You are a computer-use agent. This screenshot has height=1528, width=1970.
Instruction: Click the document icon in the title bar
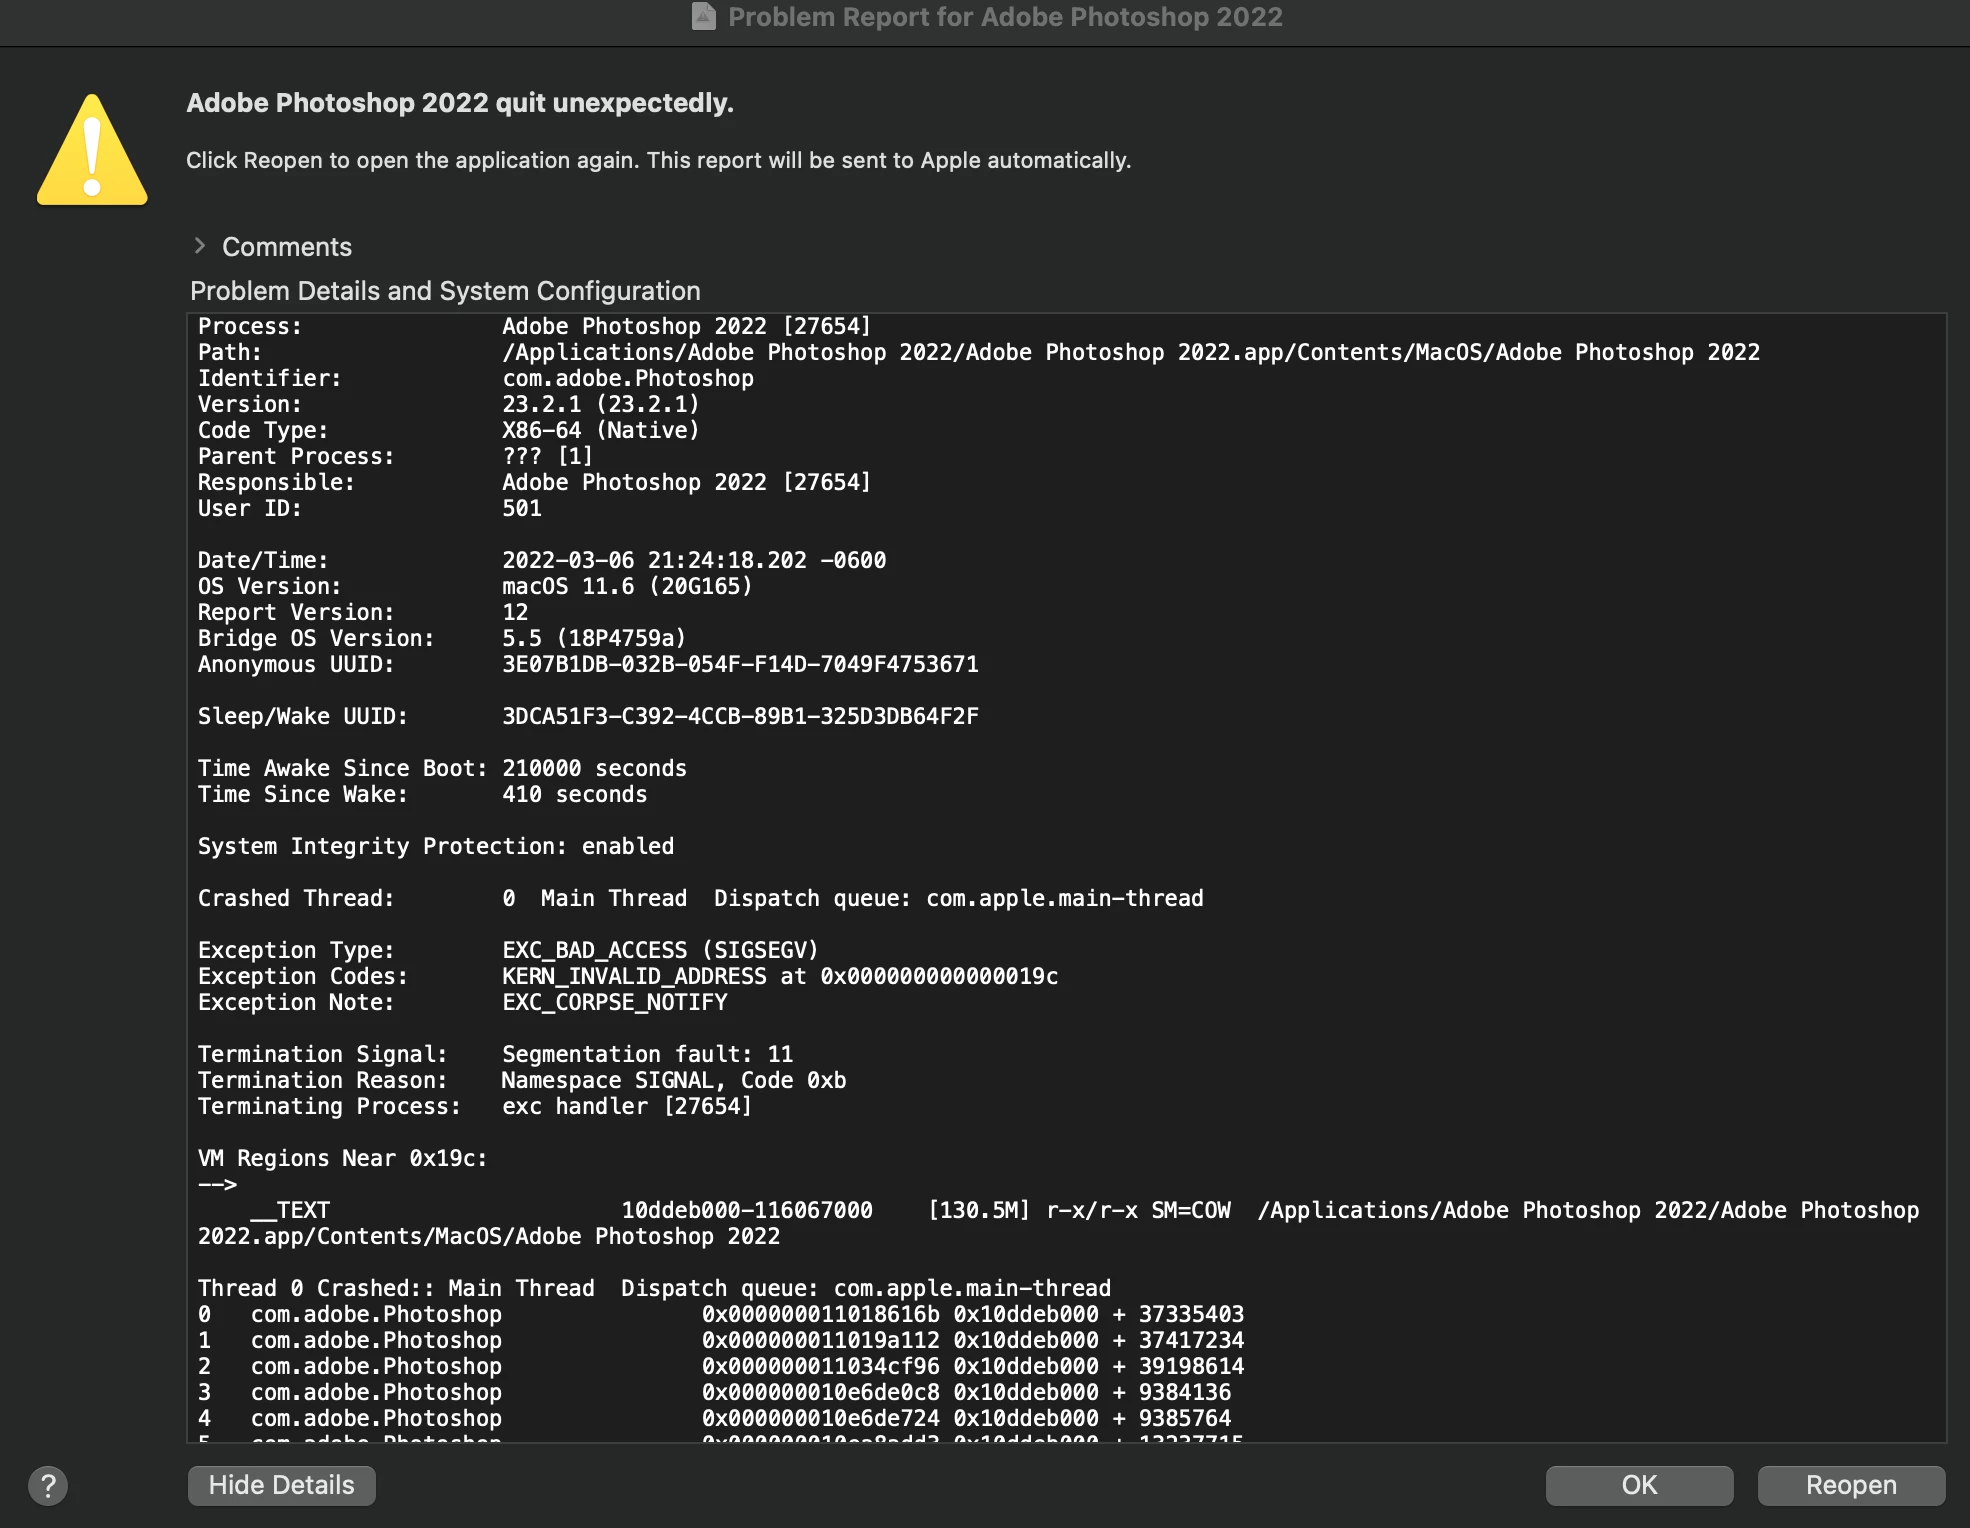point(704,17)
